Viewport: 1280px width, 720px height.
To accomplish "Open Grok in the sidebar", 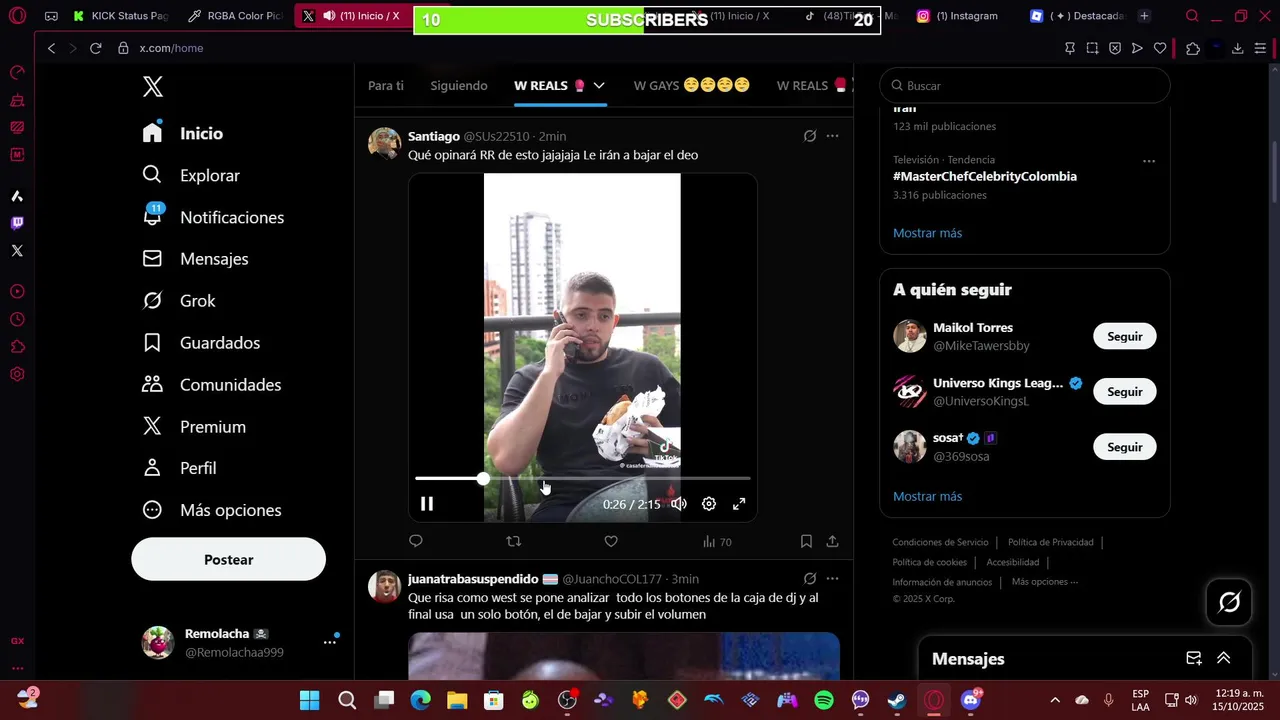I will [179, 301].
